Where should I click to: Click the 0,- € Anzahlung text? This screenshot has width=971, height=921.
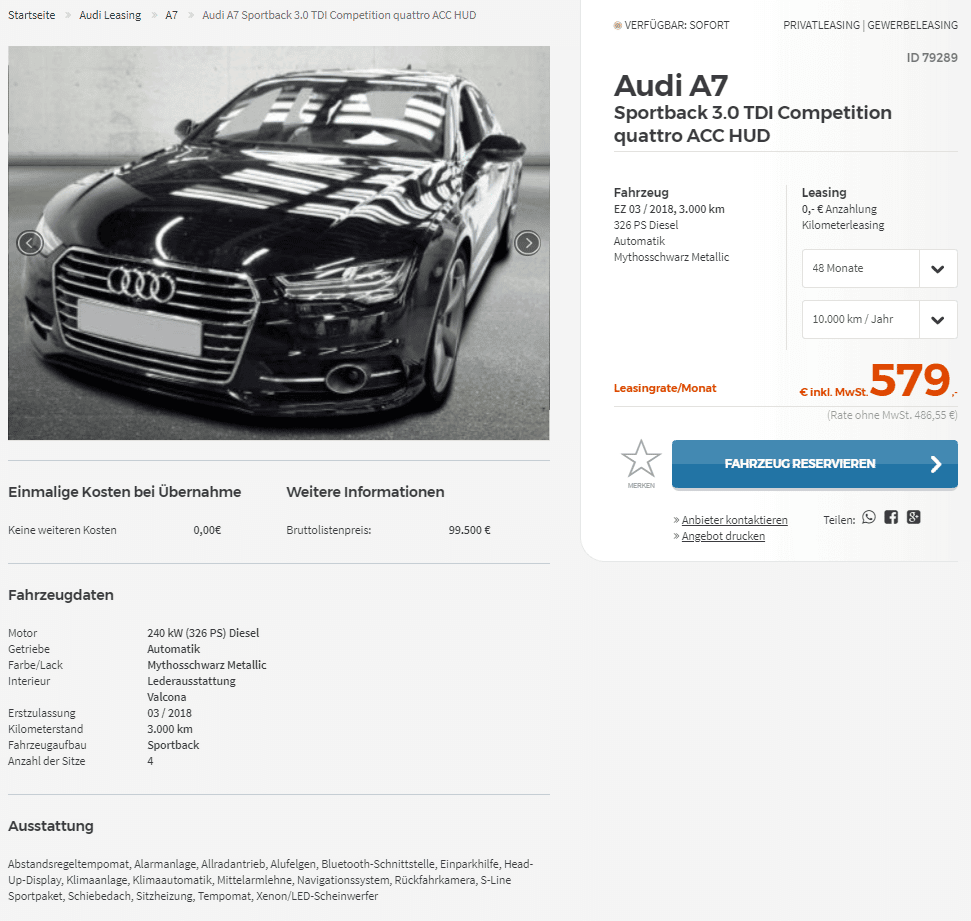[839, 209]
